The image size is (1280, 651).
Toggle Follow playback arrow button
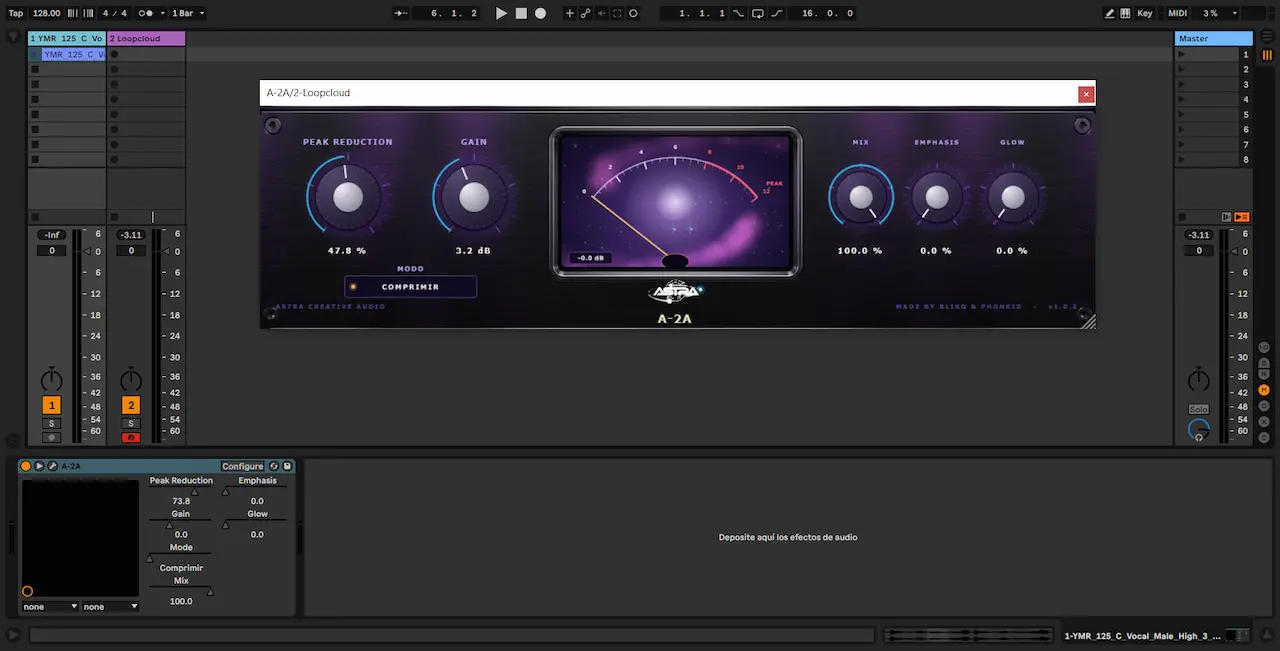pos(401,13)
